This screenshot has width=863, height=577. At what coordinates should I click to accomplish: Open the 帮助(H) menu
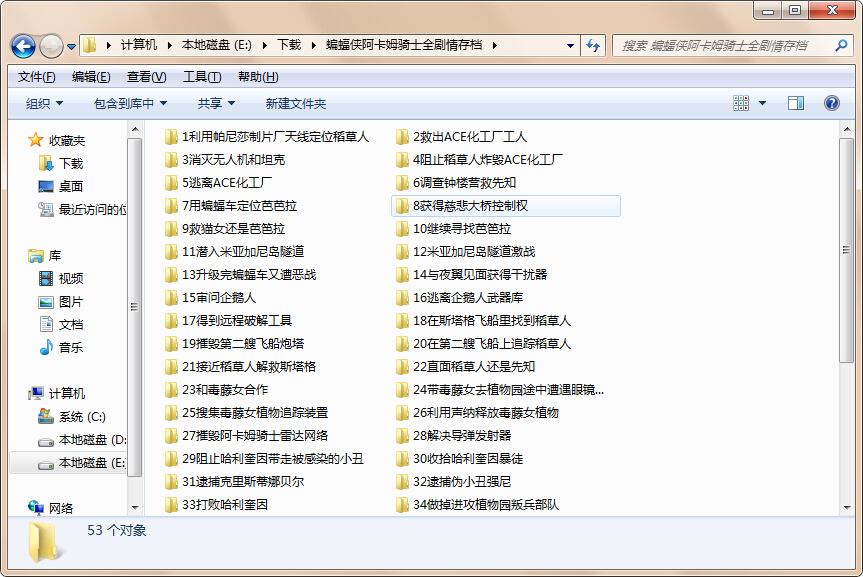pyautogui.click(x=258, y=77)
